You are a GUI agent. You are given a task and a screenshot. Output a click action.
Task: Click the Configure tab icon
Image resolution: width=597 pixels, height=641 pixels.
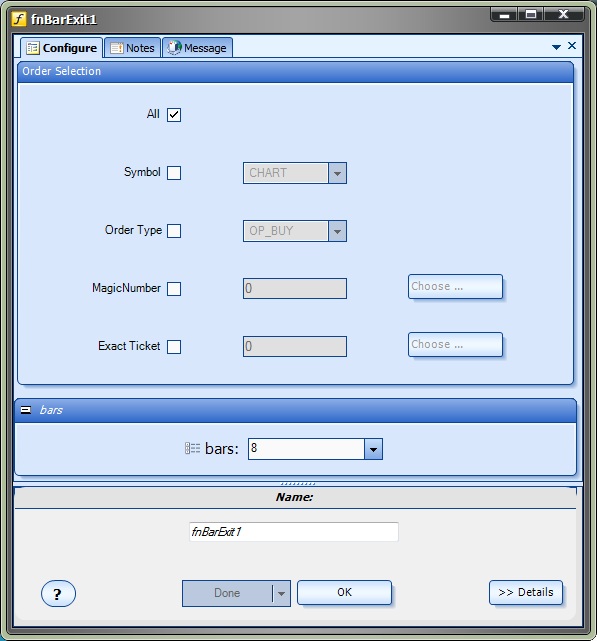click(33, 48)
